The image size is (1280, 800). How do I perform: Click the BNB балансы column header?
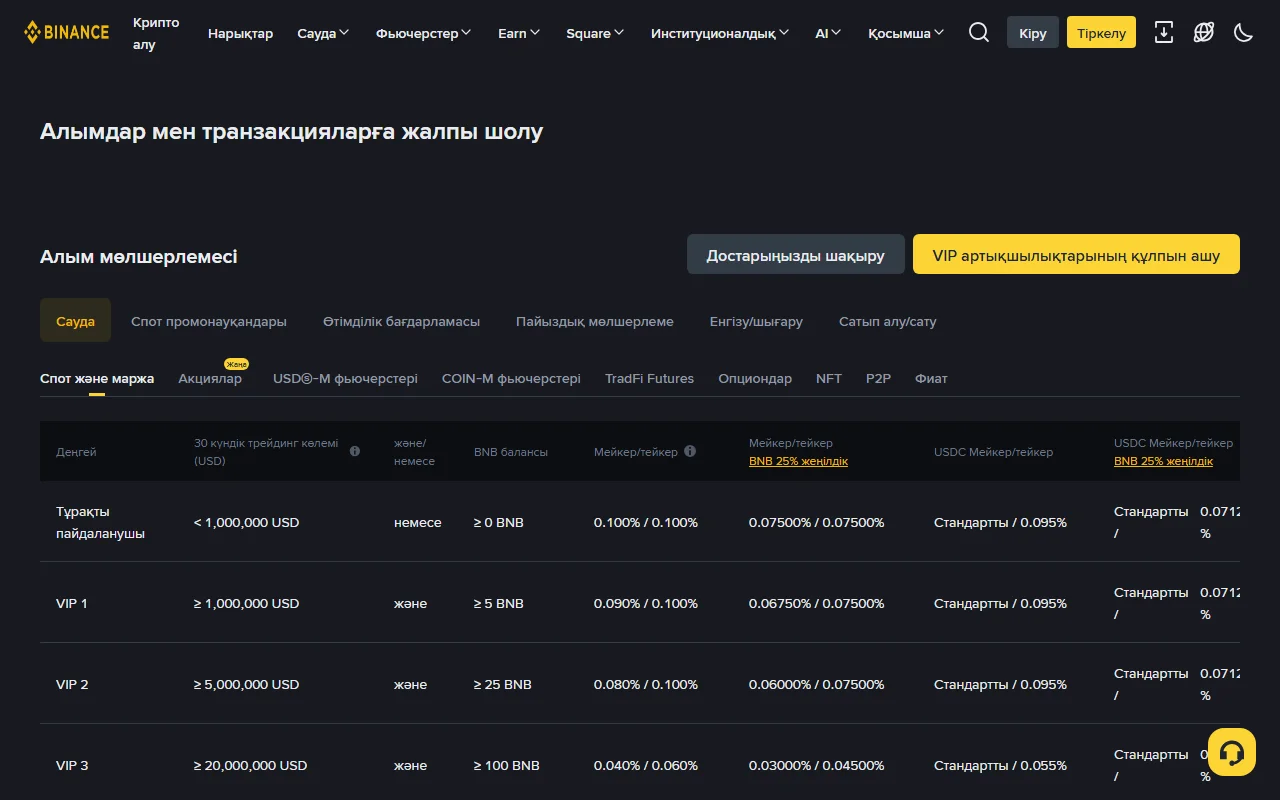(x=511, y=452)
